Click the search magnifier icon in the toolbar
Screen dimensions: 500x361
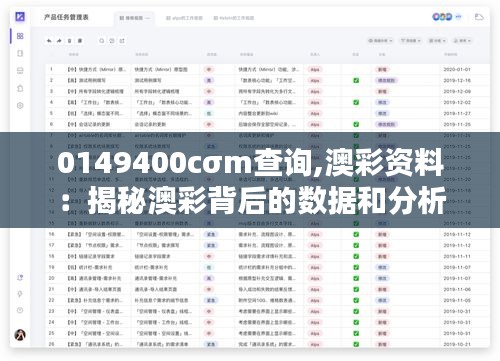point(102,41)
